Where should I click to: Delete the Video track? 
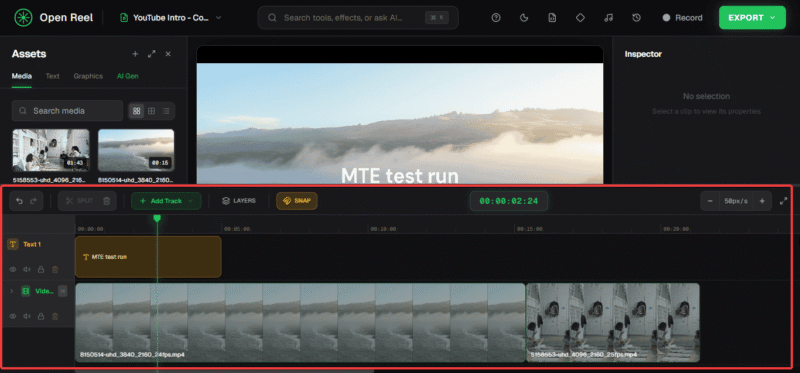pos(55,316)
